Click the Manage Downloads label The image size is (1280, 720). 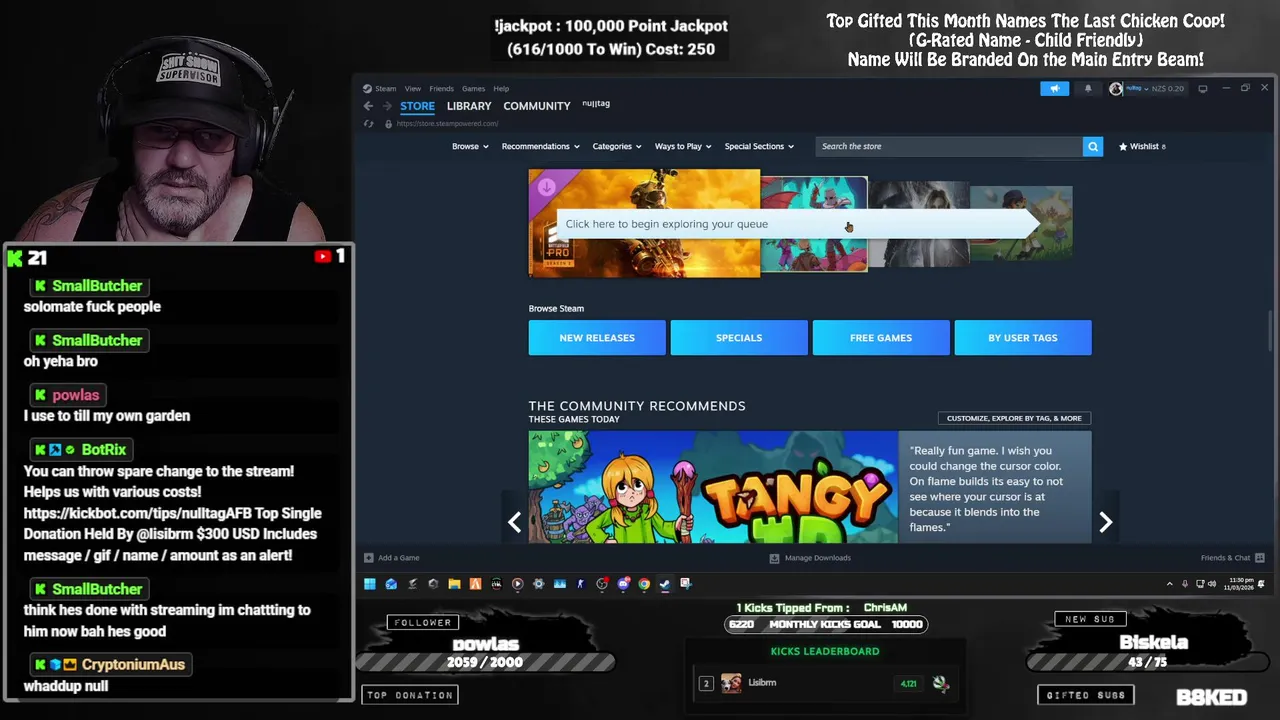818,558
